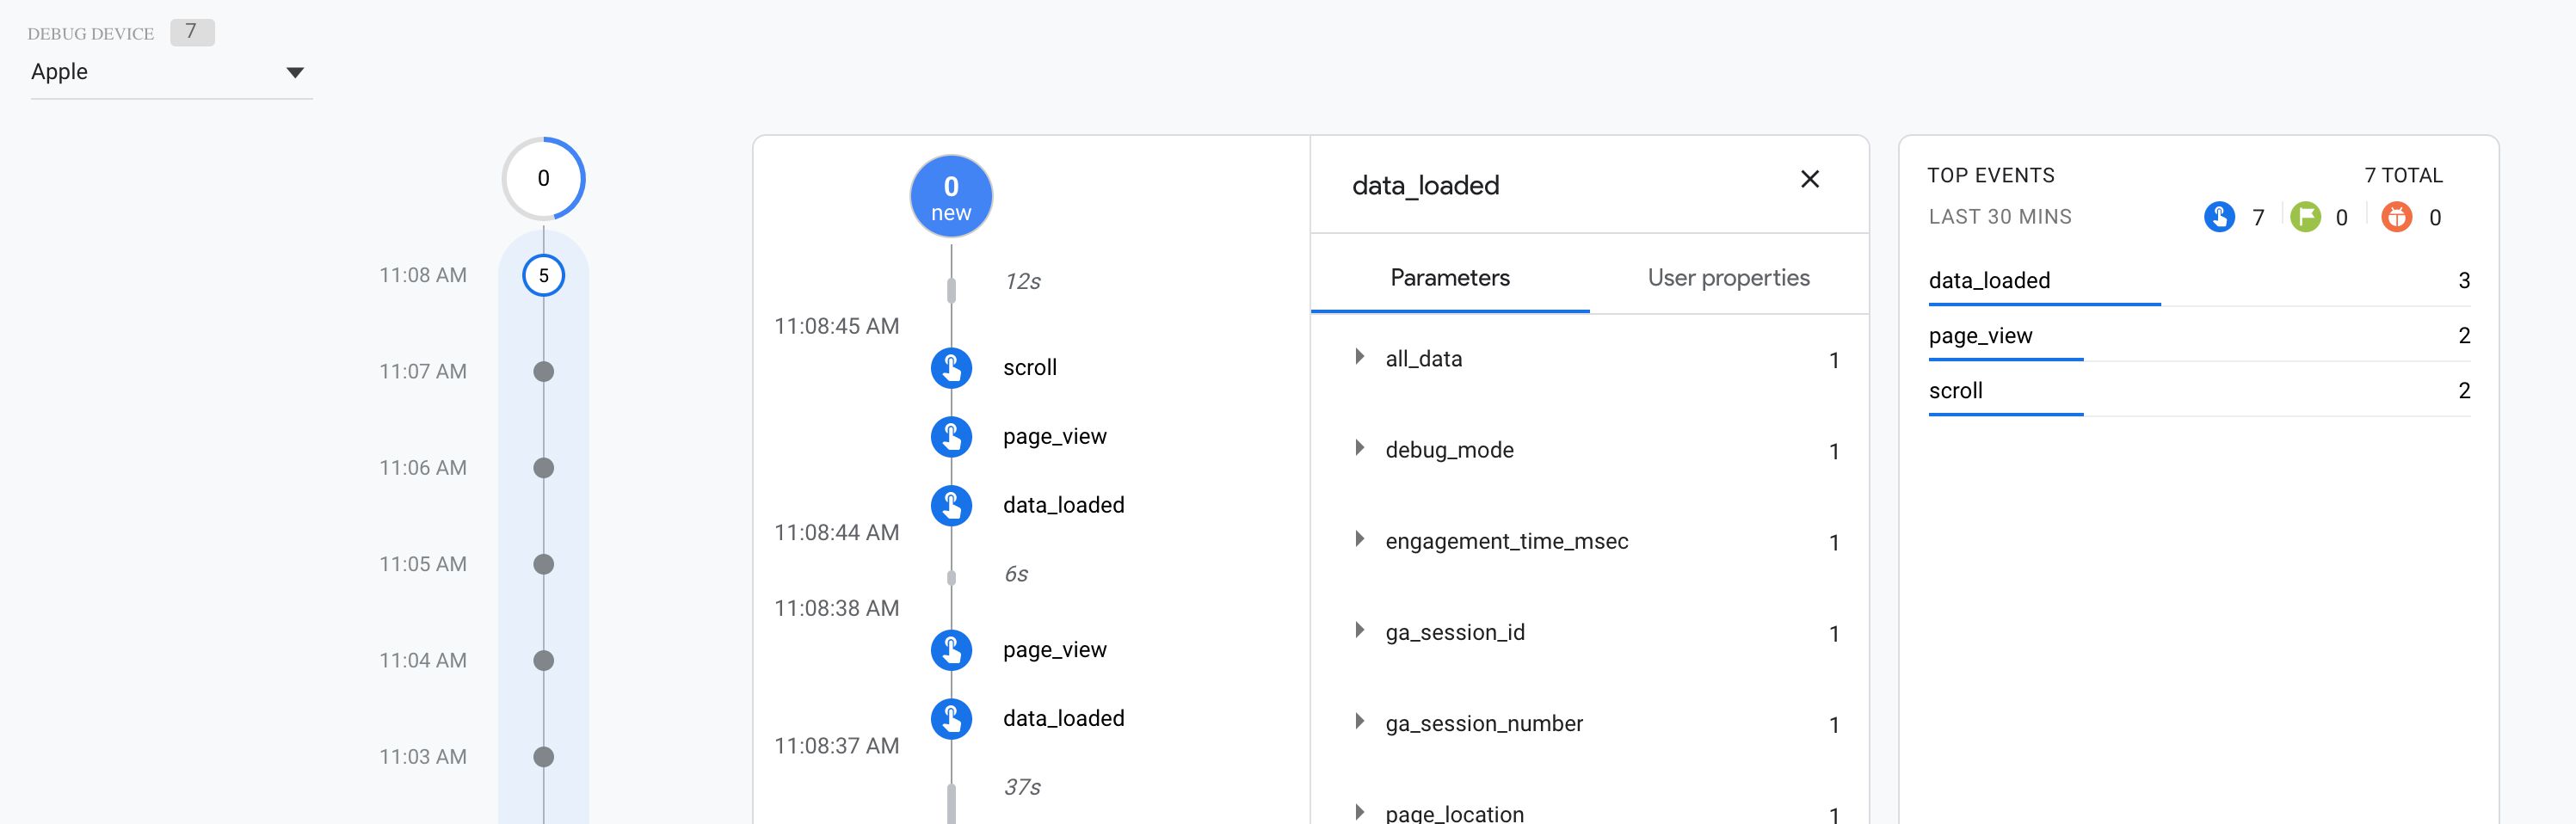The height and width of the screenshot is (824, 2576).
Task: Click the 11:08:44 AM timestamp
Action: [x=836, y=532]
